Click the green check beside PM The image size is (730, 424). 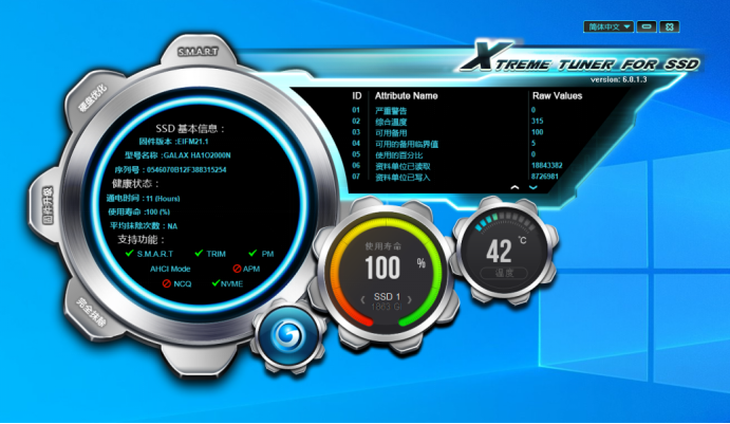pyautogui.click(x=253, y=253)
